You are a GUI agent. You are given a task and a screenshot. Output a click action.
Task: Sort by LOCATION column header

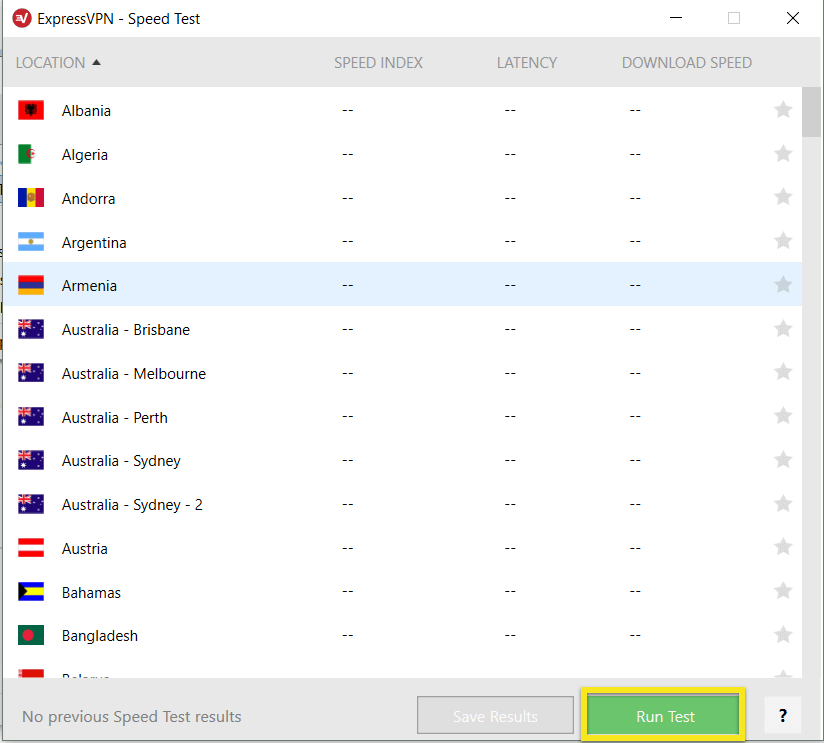[x=50, y=63]
